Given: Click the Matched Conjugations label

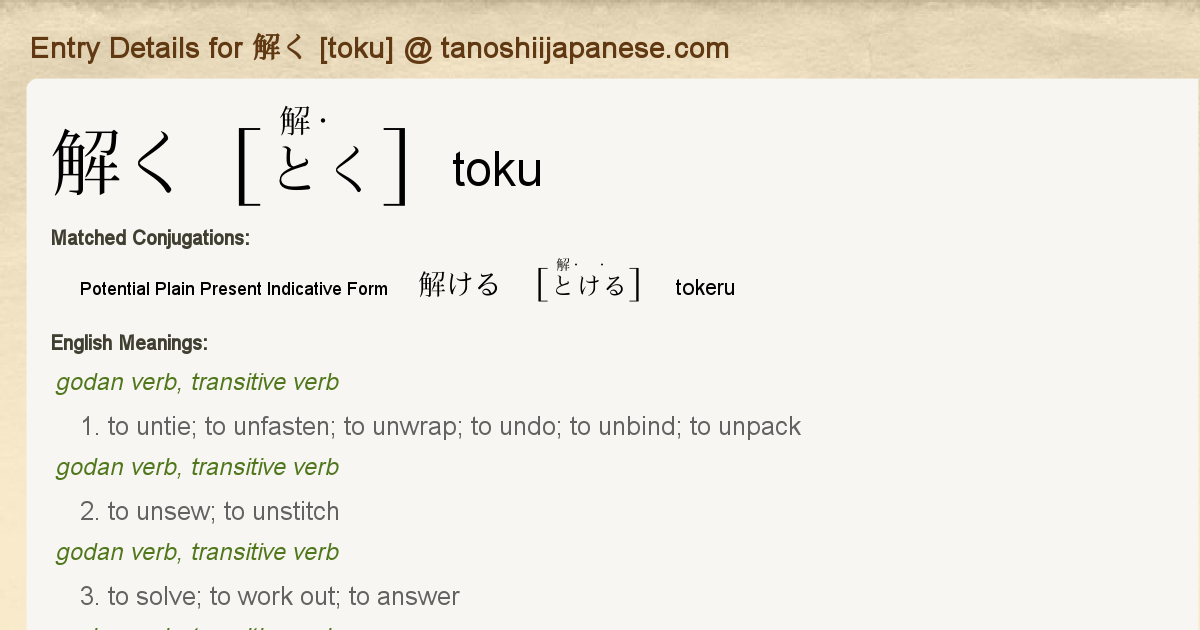Looking at the screenshot, I should (x=150, y=238).
